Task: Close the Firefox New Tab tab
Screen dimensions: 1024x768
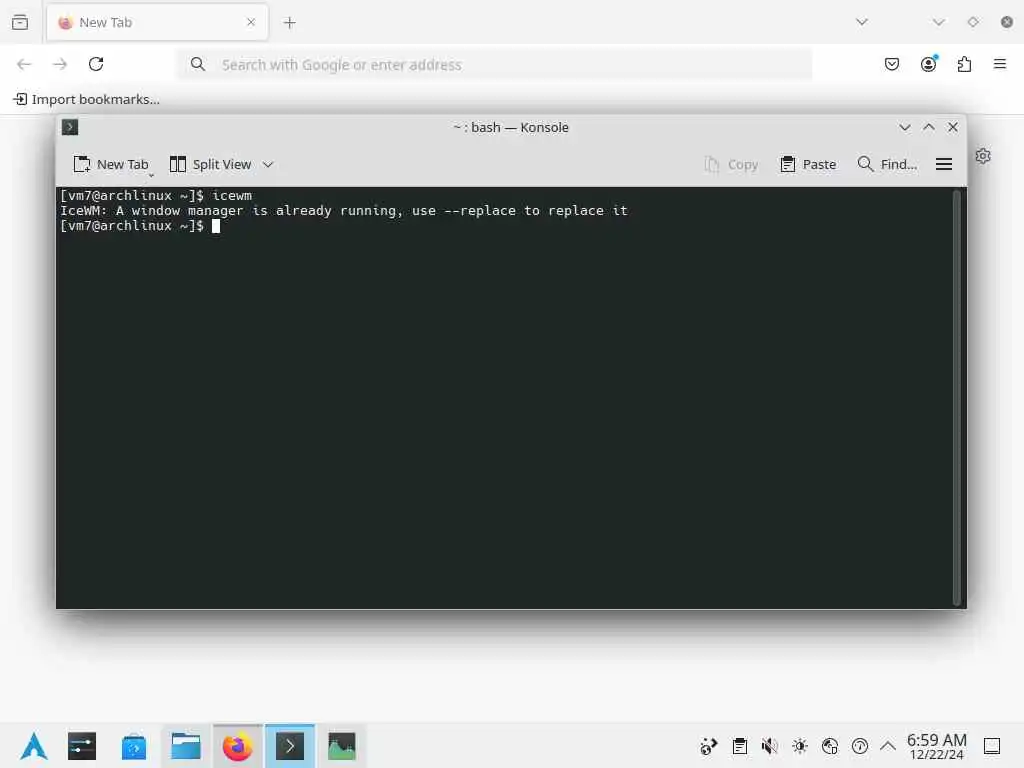Action: (x=251, y=22)
